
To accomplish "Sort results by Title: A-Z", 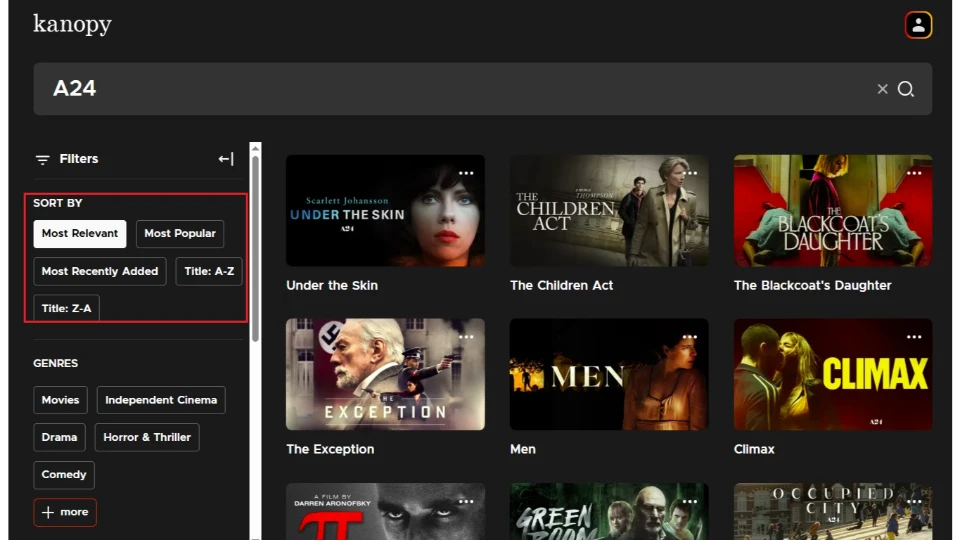I will click(209, 272).
